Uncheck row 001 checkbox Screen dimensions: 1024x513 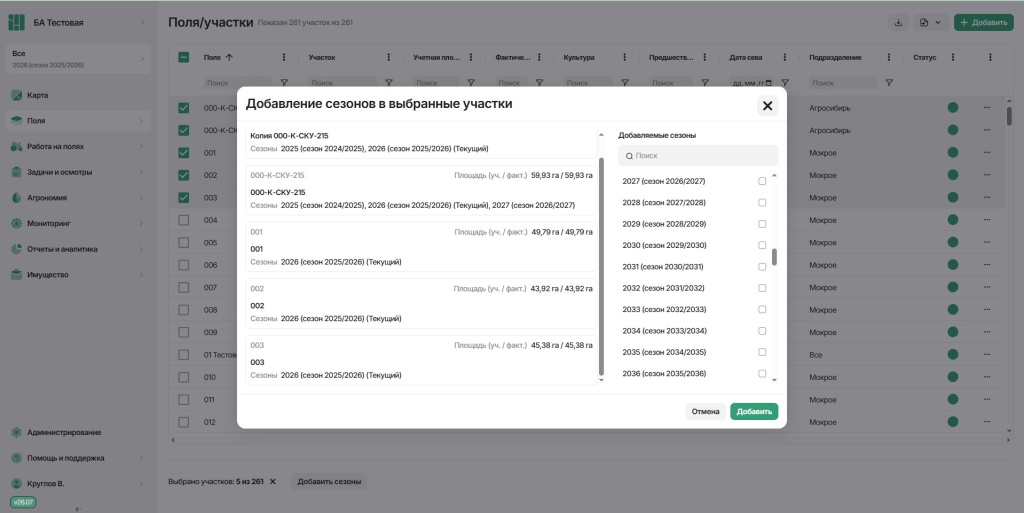(184, 153)
